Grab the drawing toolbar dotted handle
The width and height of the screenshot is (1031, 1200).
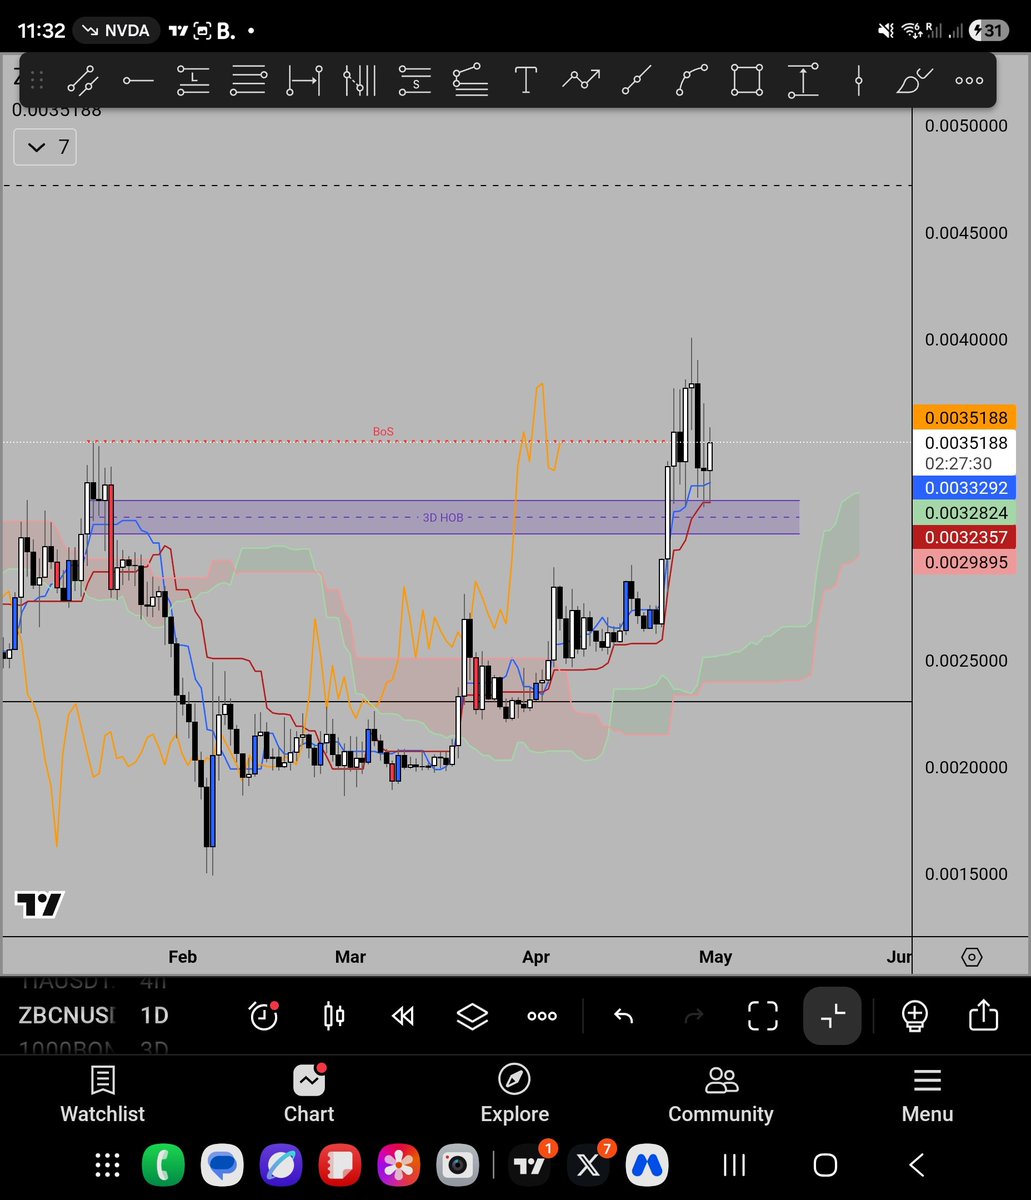[36, 80]
